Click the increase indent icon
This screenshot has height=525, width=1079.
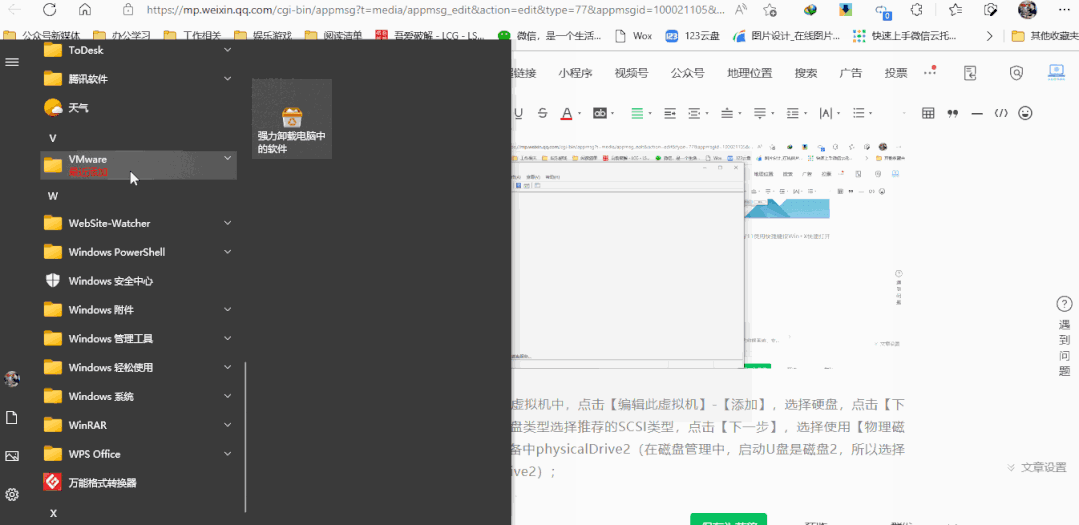point(670,113)
